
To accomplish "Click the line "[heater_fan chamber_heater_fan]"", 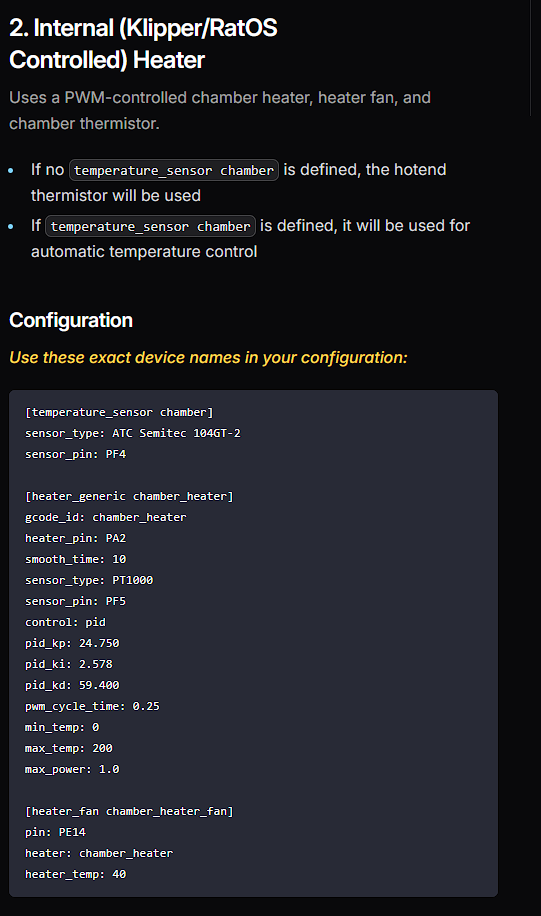I will pos(129,812).
